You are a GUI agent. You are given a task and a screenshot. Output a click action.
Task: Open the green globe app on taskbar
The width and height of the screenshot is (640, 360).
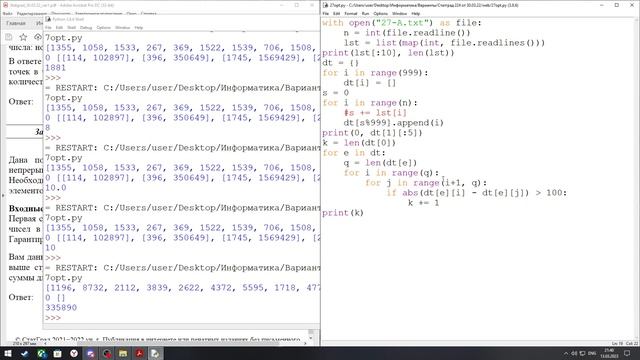click(x=41, y=353)
